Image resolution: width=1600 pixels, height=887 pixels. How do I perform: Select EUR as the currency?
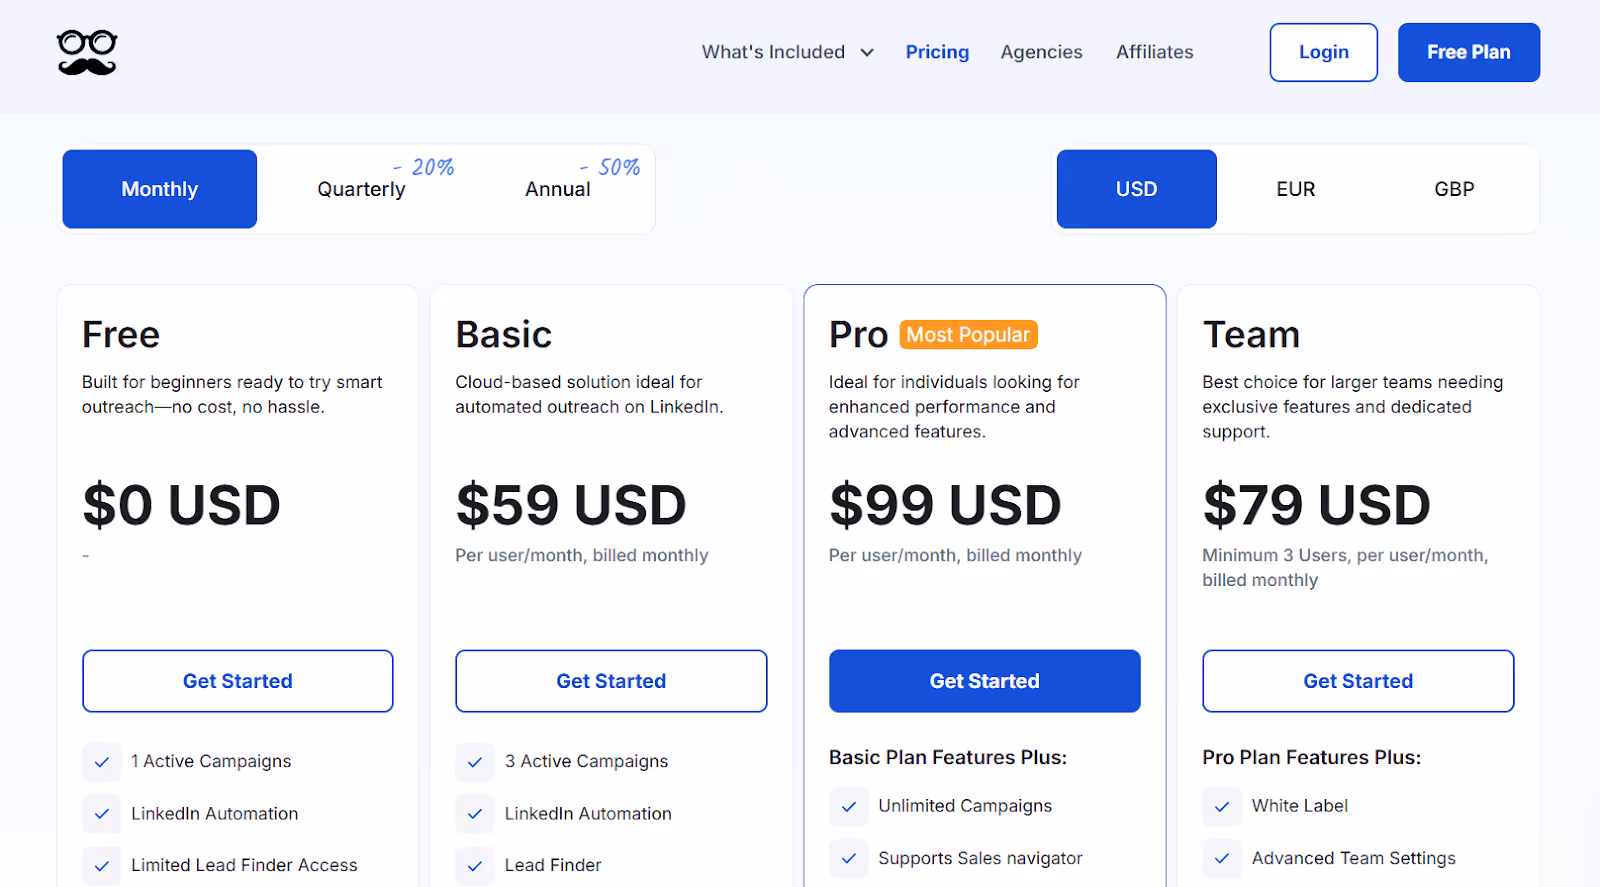(1294, 189)
